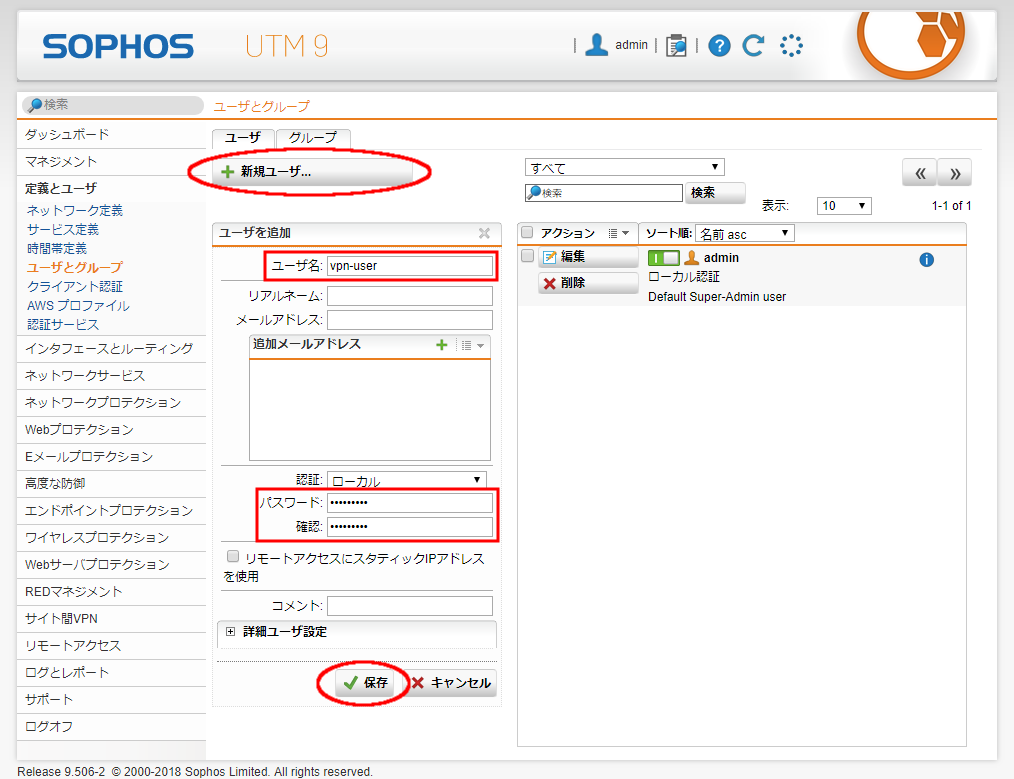Expand the 詳細ユーザ設定 section

(x=231, y=632)
